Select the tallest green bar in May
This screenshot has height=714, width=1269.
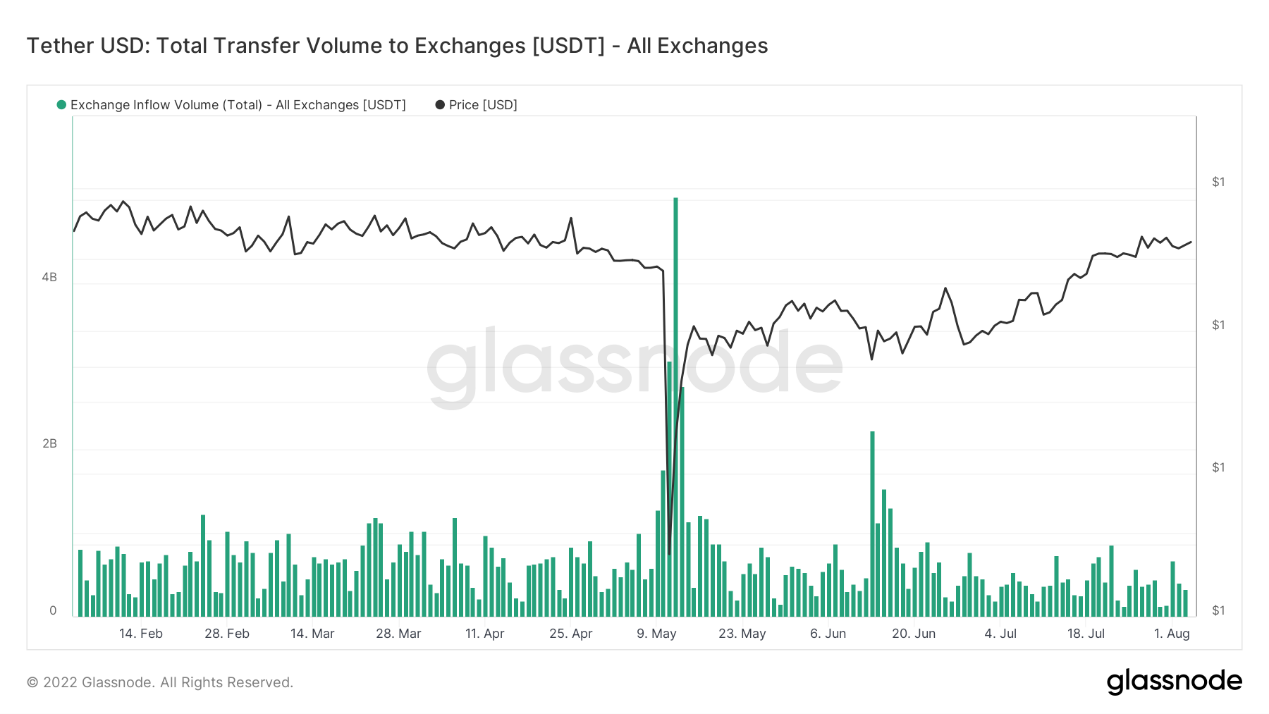click(x=676, y=400)
